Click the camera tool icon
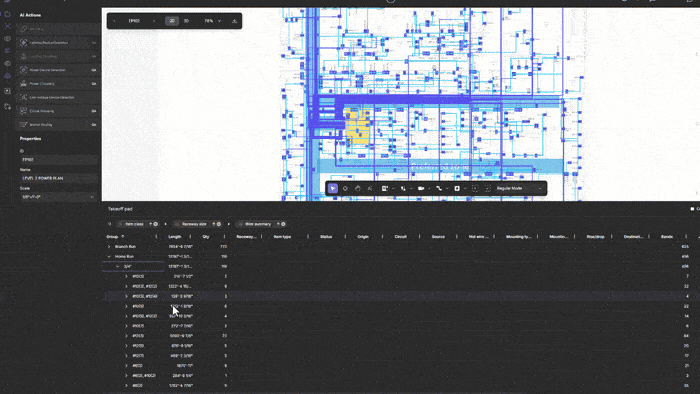700x394 pixels. coord(421,189)
